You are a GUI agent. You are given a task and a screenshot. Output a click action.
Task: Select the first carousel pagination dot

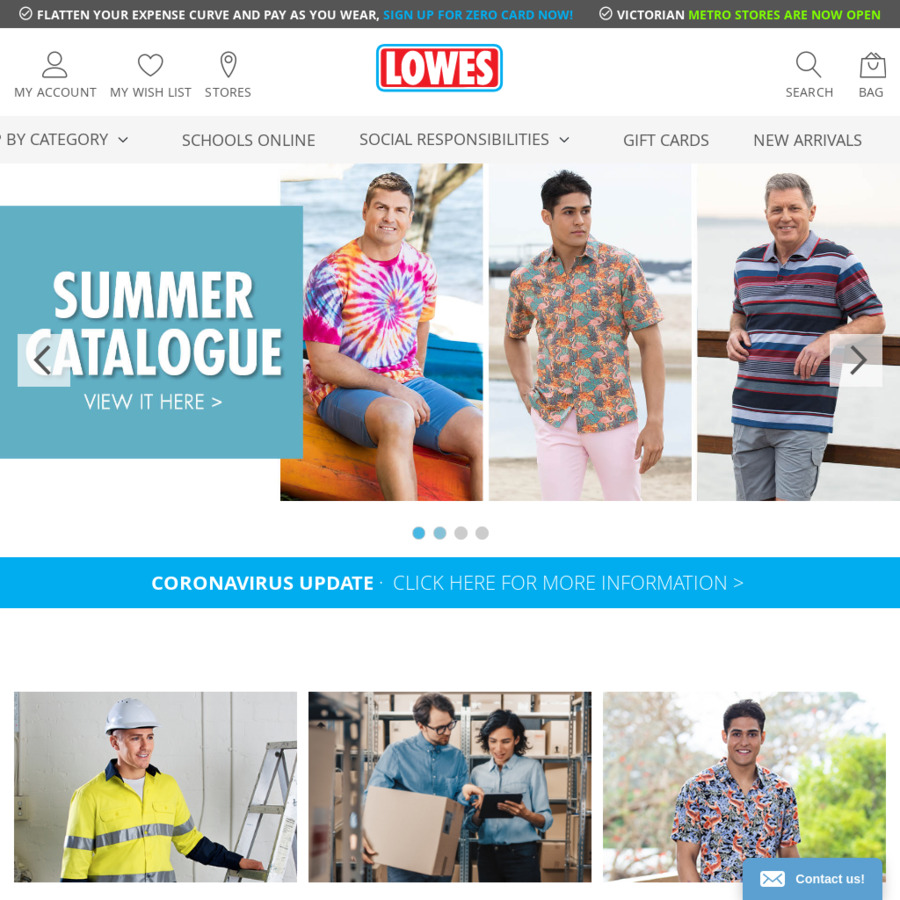[418, 533]
